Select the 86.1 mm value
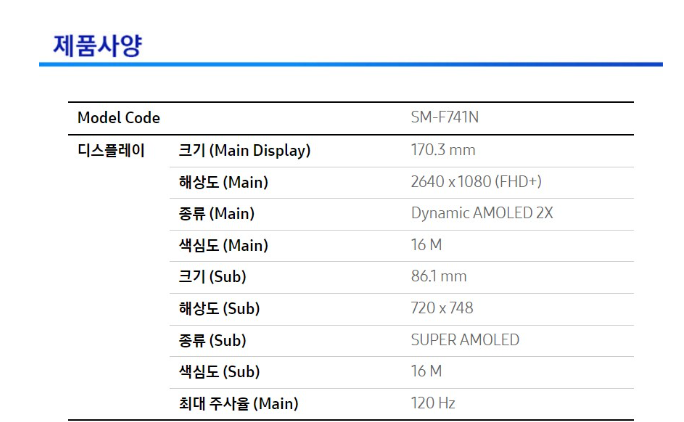Viewport: 684px width, 422px height. [x=438, y=276]
